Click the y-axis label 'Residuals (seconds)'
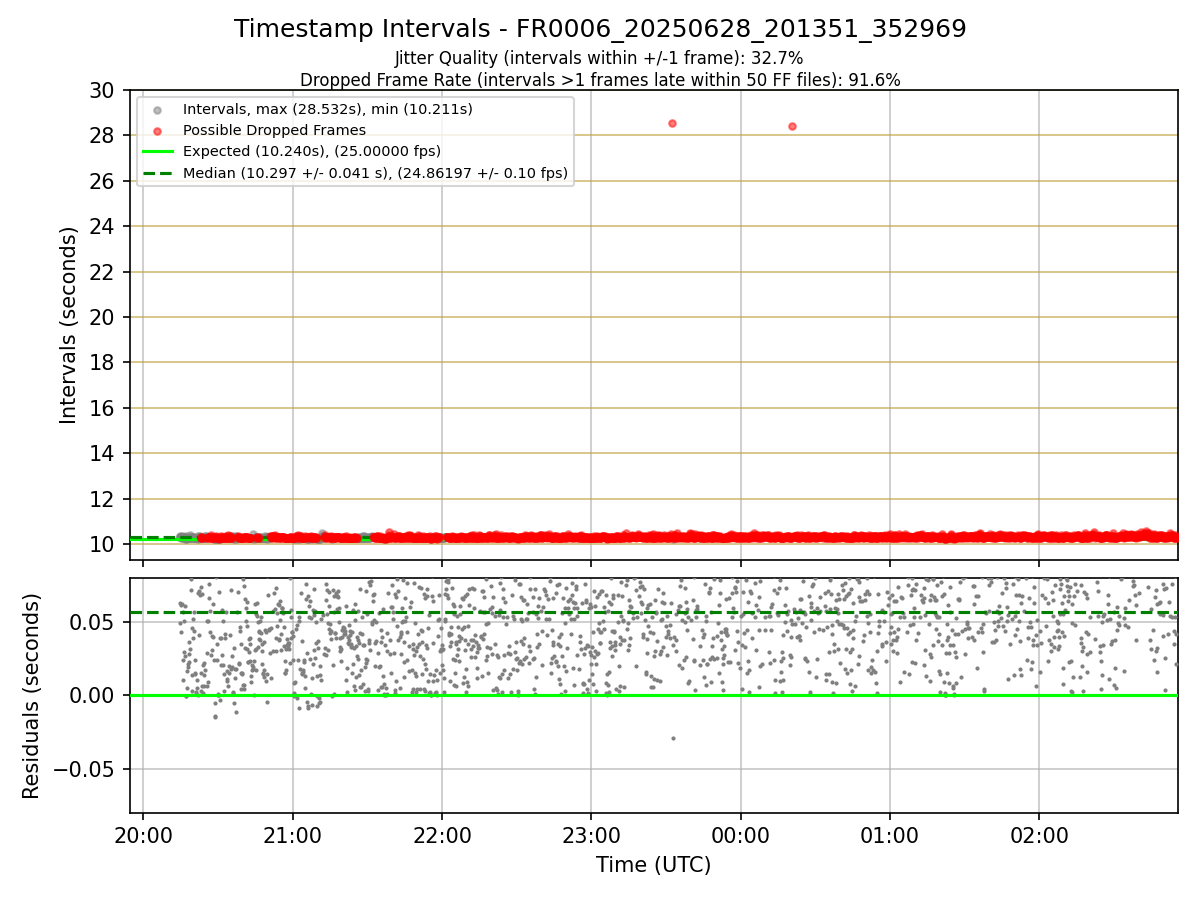 [32, 696]
